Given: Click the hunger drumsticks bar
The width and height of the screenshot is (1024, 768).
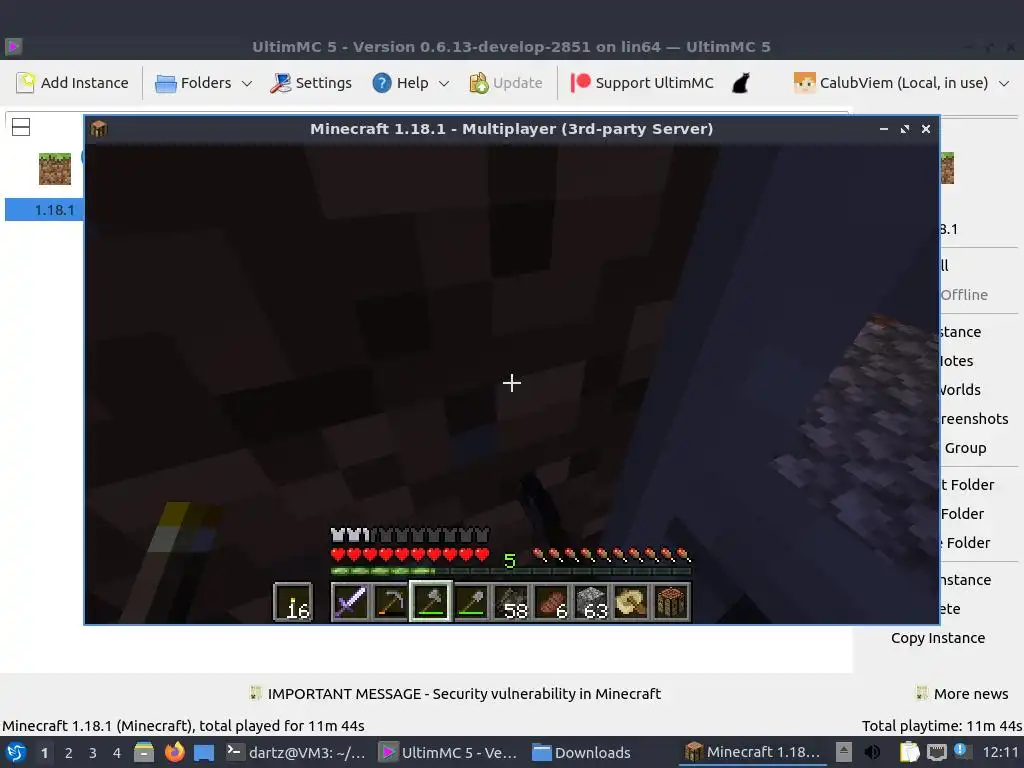Looking at the screenshot, I should [611, 555].
